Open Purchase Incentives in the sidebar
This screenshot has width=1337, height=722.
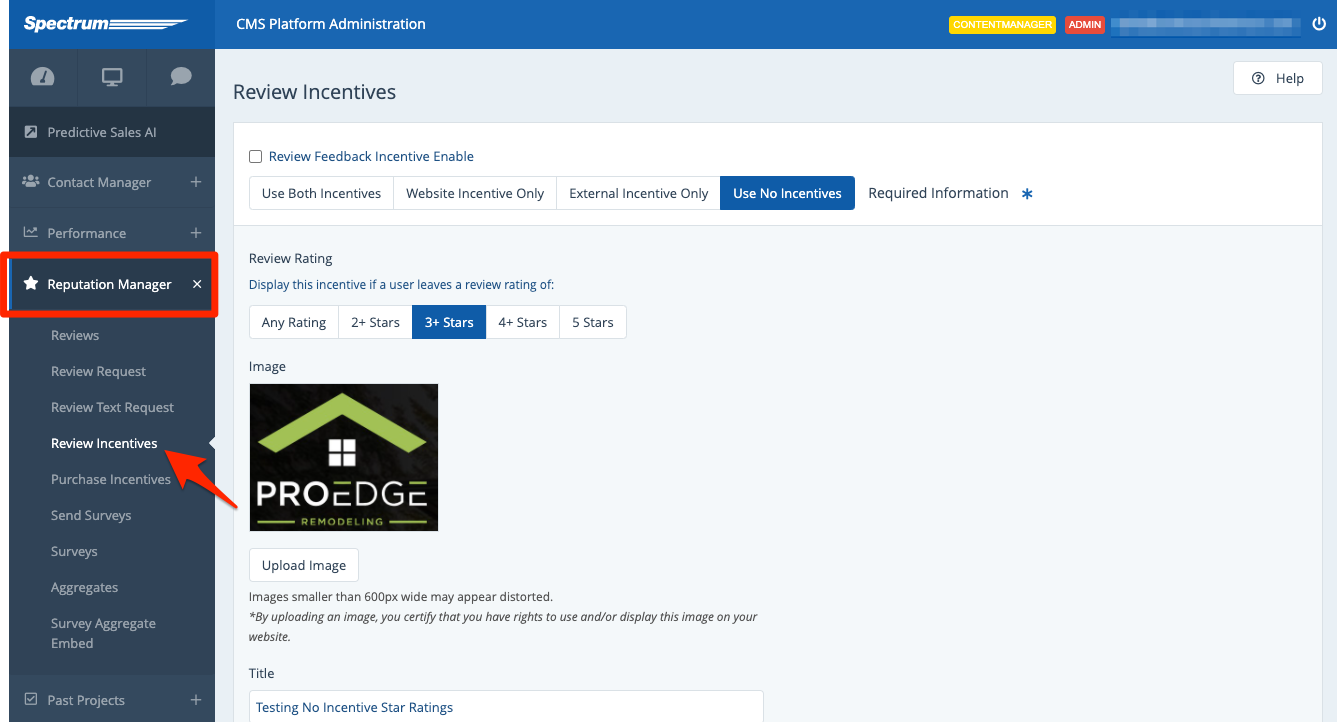[x=111, y=479]
